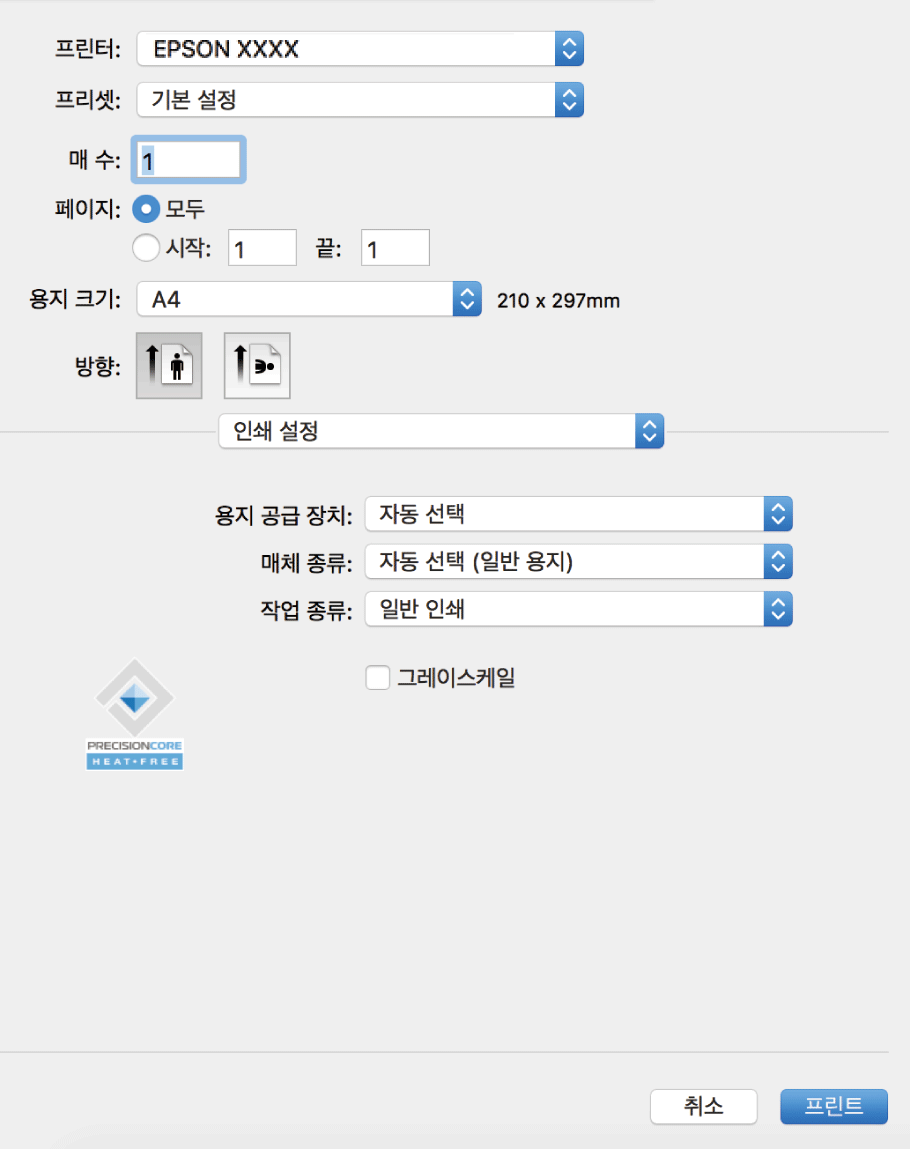
Task: Click the 프린트 button
Action: pyautogui.click(x=834, y=1106)
